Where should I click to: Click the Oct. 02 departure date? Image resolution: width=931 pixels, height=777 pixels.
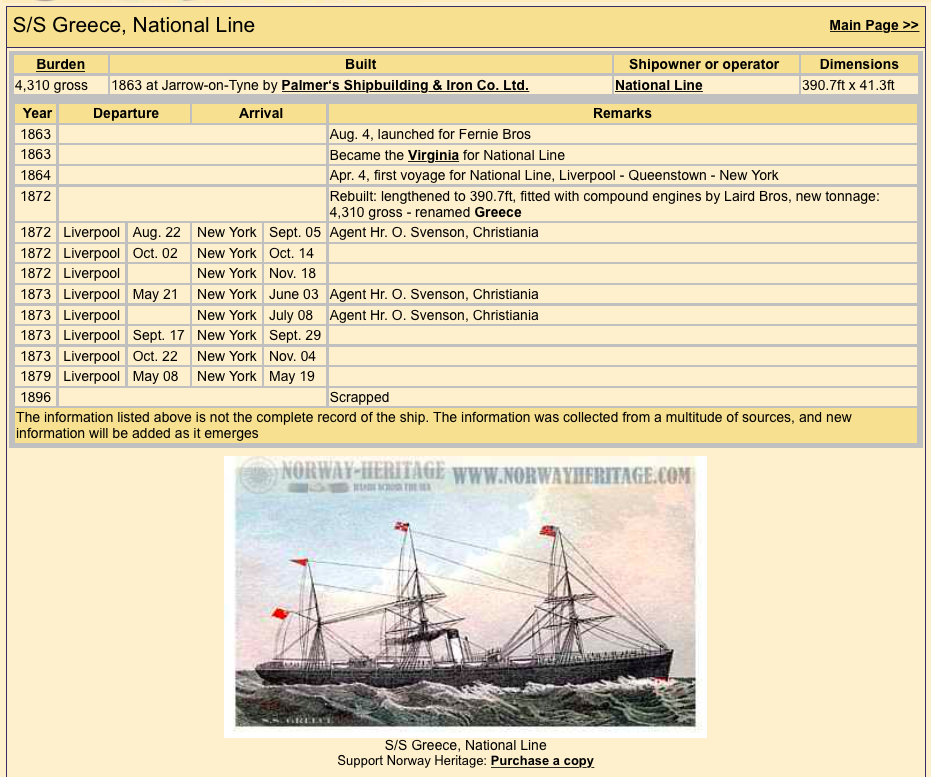click(x=155, y=253)
